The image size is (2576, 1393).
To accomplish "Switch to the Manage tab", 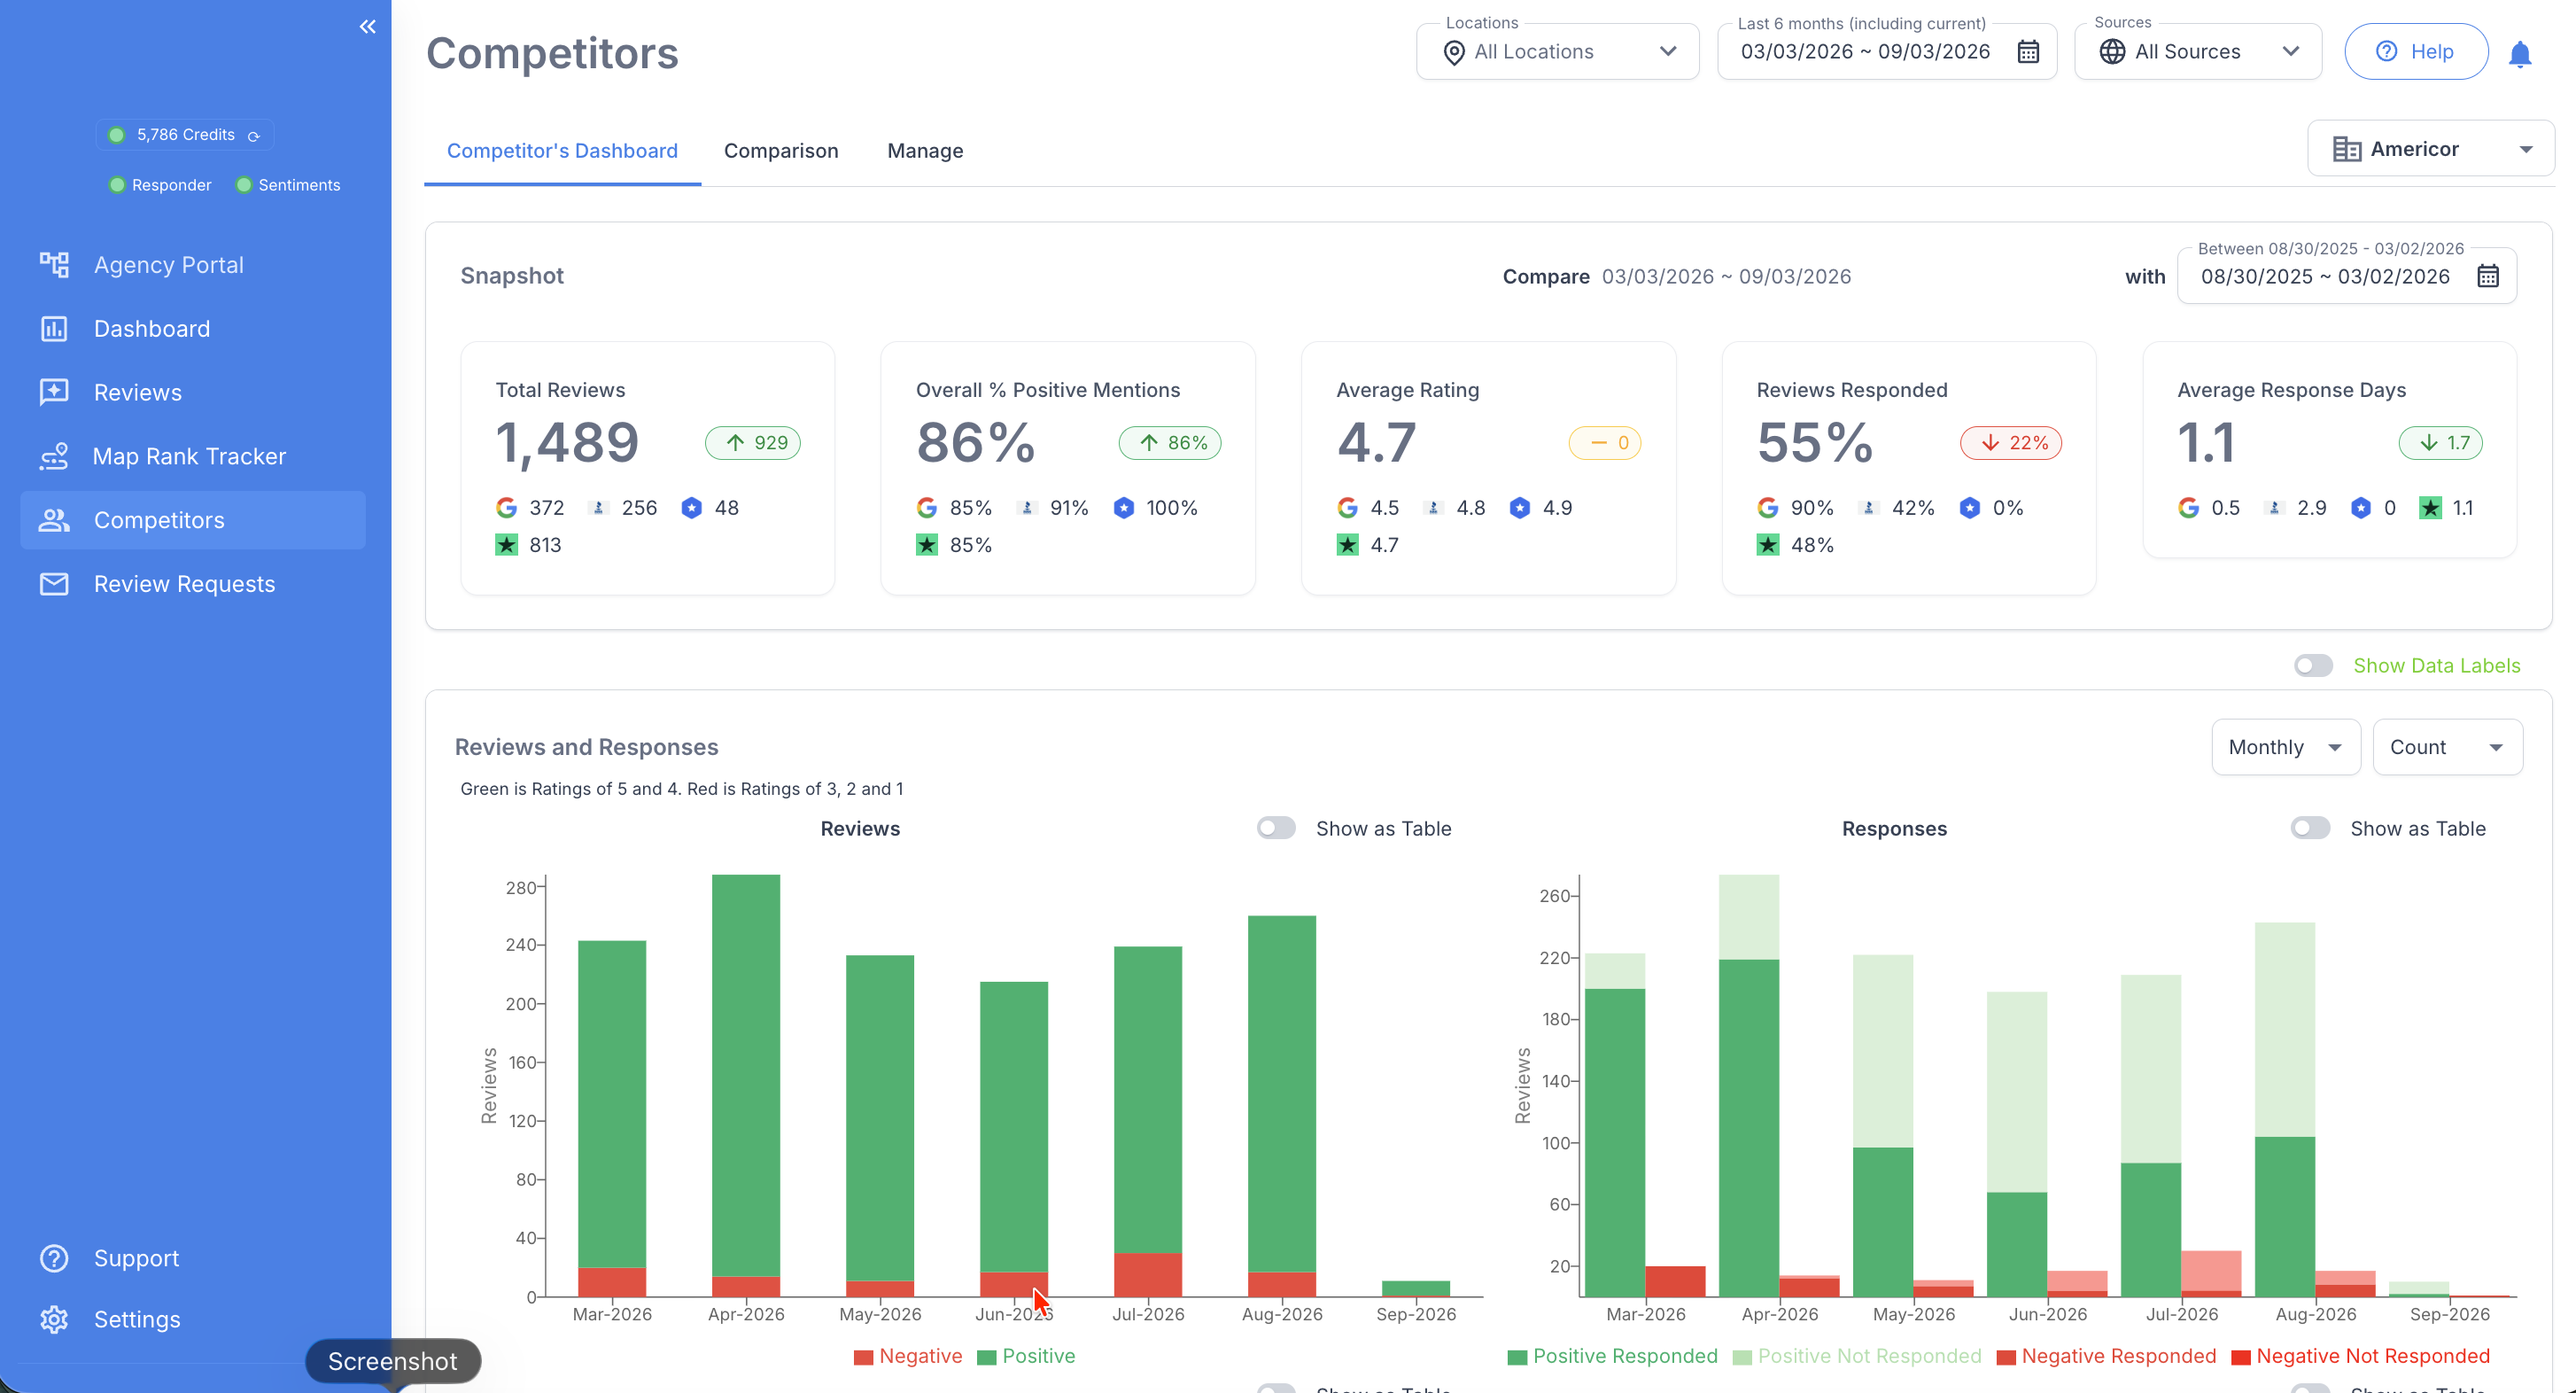I will [x=925, y=151].
